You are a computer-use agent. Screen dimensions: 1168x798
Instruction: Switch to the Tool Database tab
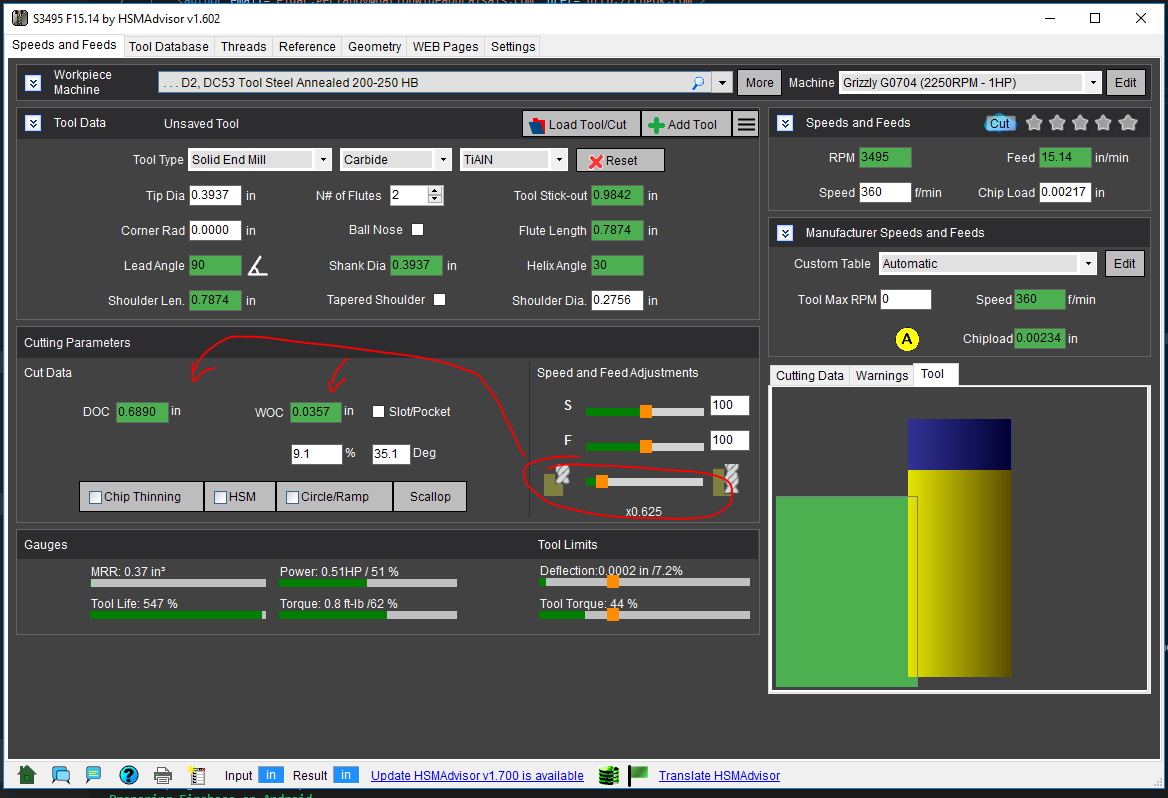pyautogui.click(x=169, y=46)
